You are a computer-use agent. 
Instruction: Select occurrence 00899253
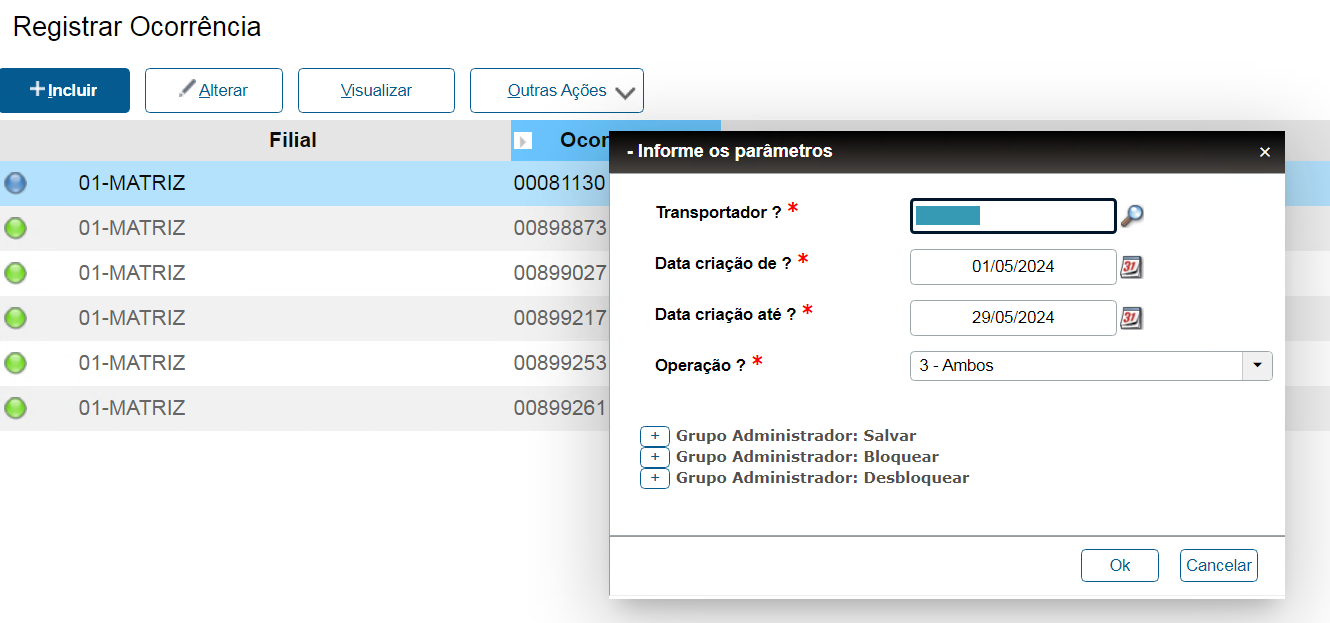coord(560,363)
